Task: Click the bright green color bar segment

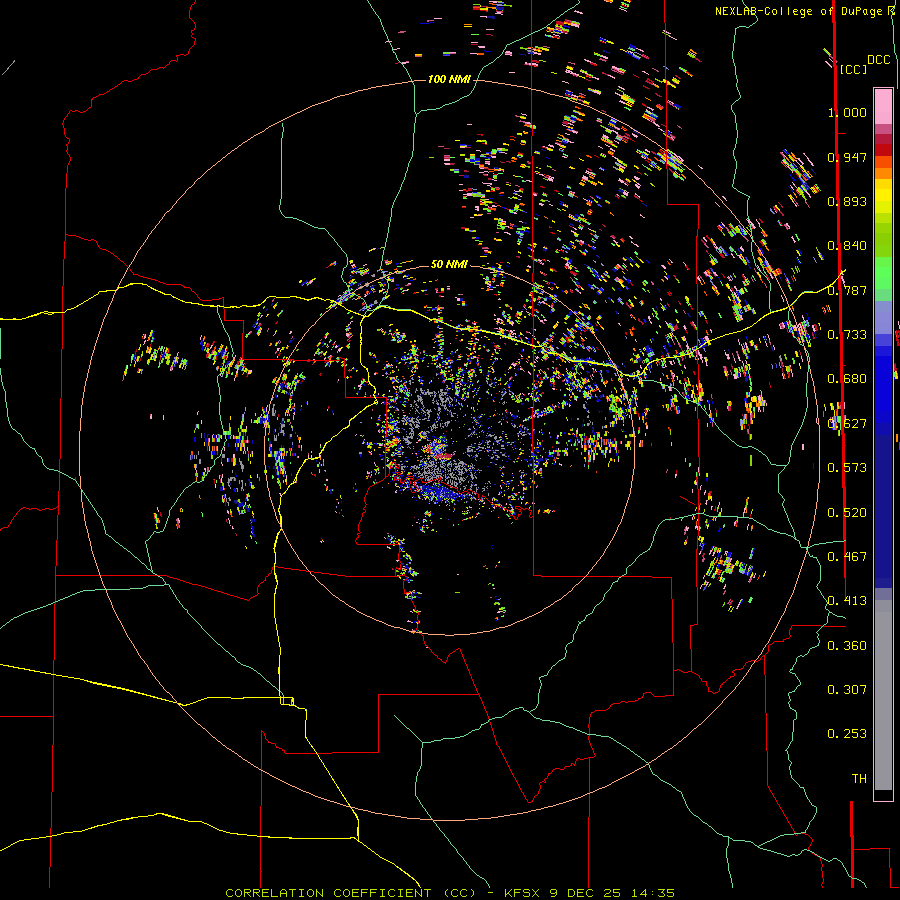Action: pos(883,273)
